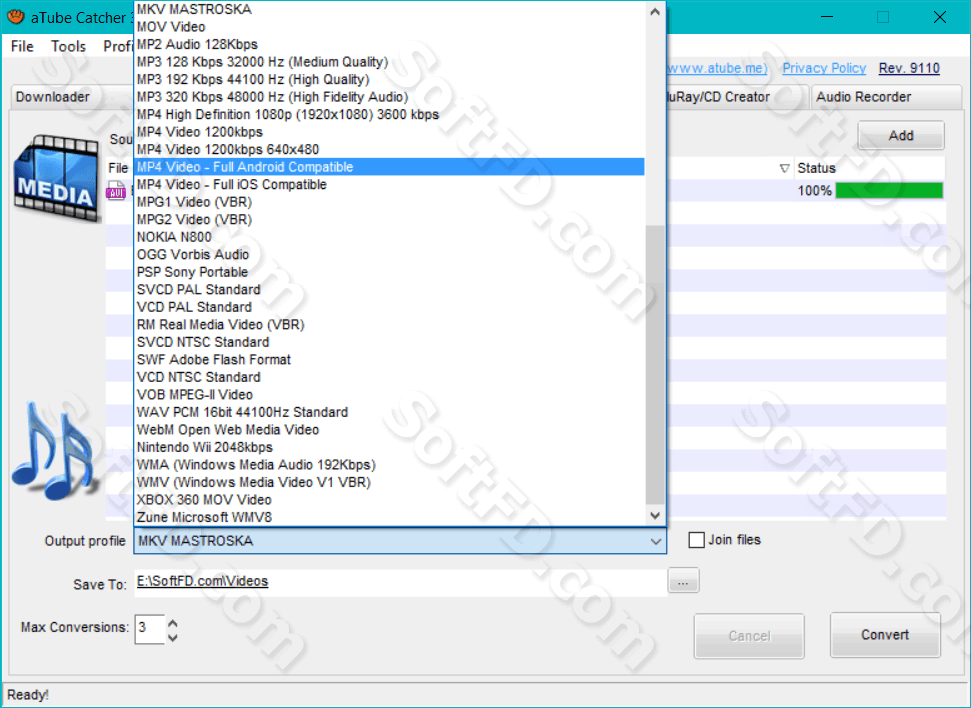Select SWF Adobe Flash Format profile
The image size is (971, 708).
coord(390,359)
